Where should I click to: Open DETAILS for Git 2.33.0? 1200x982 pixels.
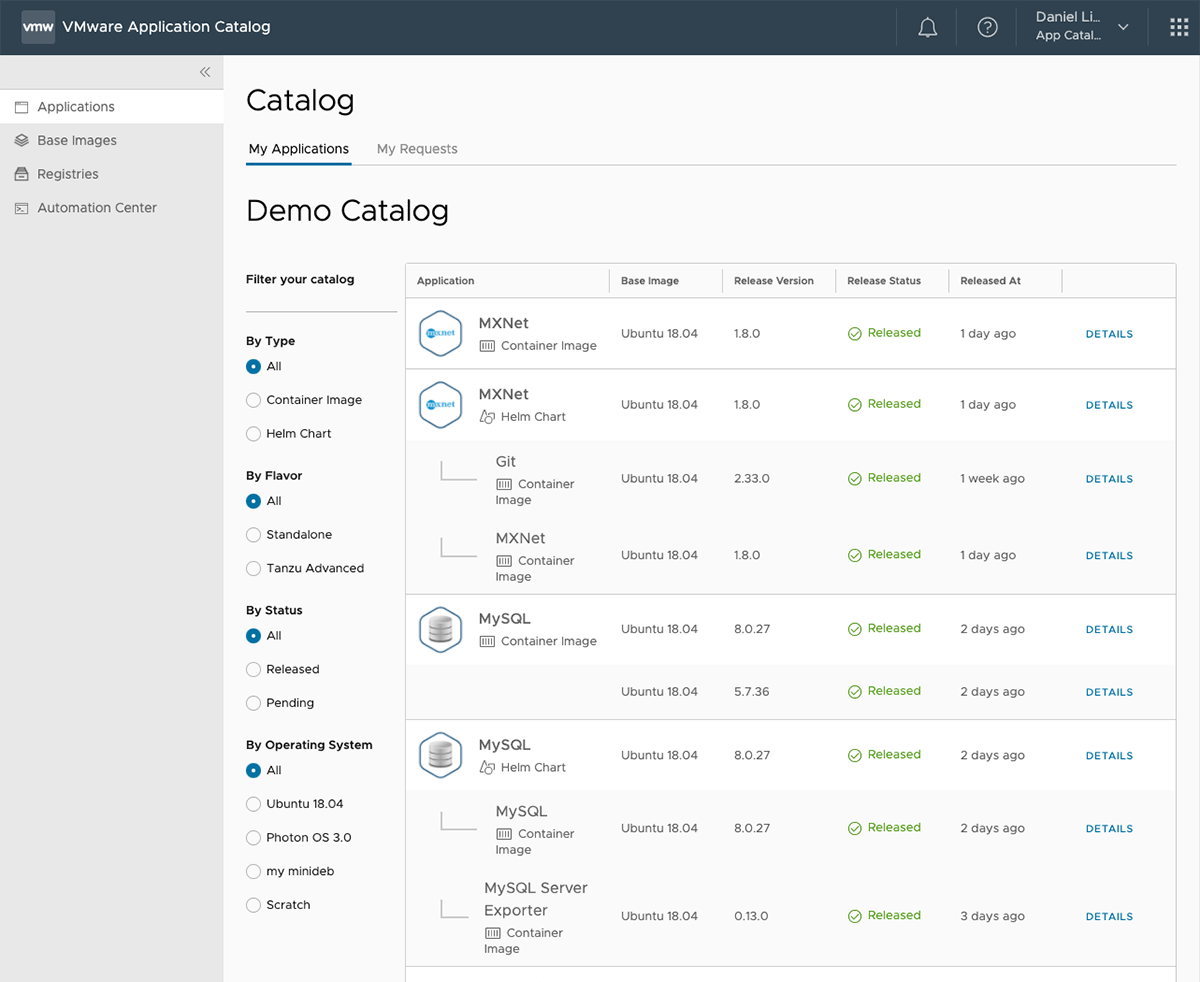pos(1109,479)
